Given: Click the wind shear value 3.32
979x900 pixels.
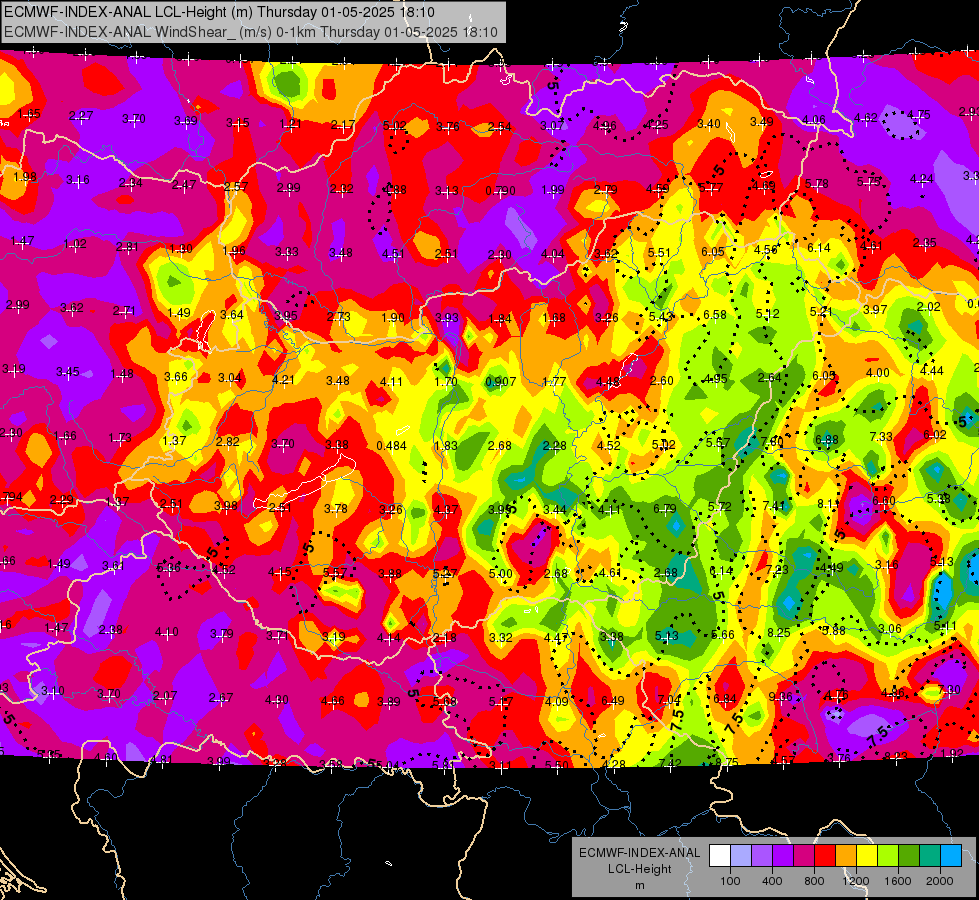Looking at the screenshot, I should 501,638.
